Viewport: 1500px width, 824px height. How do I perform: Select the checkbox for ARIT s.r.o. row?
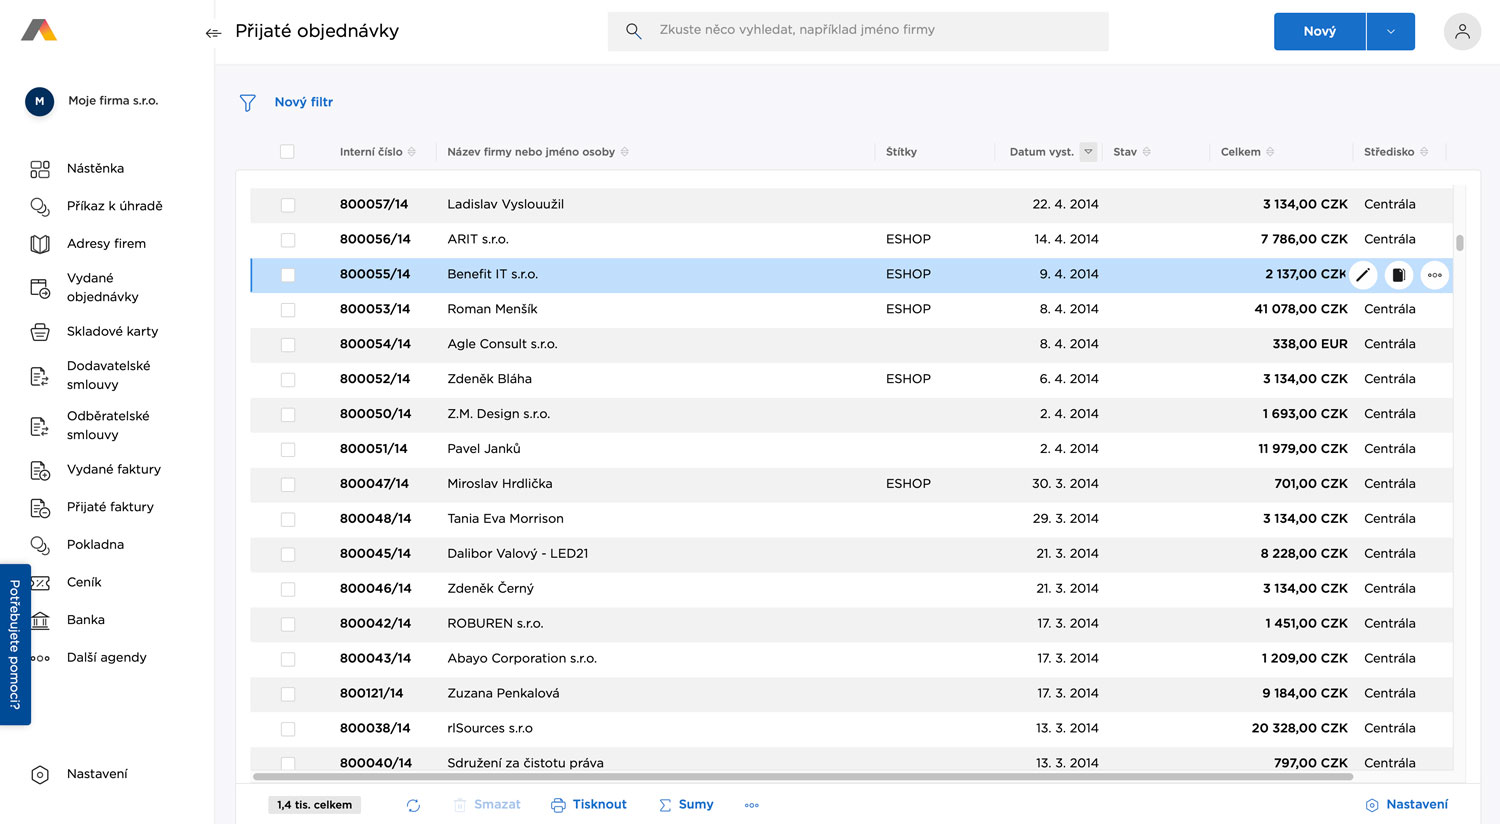[x=288, y=240]
